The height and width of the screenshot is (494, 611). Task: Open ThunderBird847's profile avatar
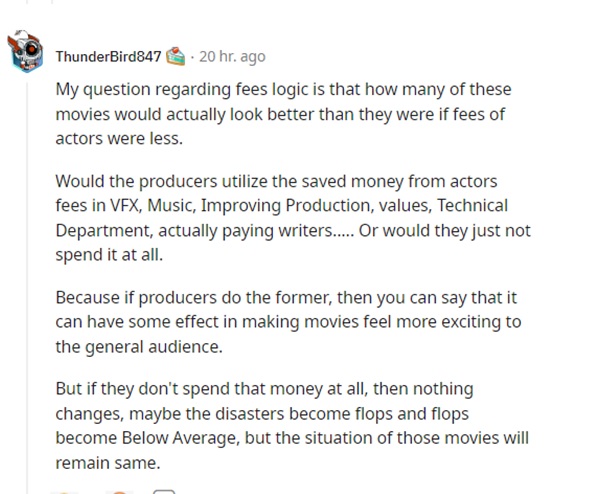25,54
